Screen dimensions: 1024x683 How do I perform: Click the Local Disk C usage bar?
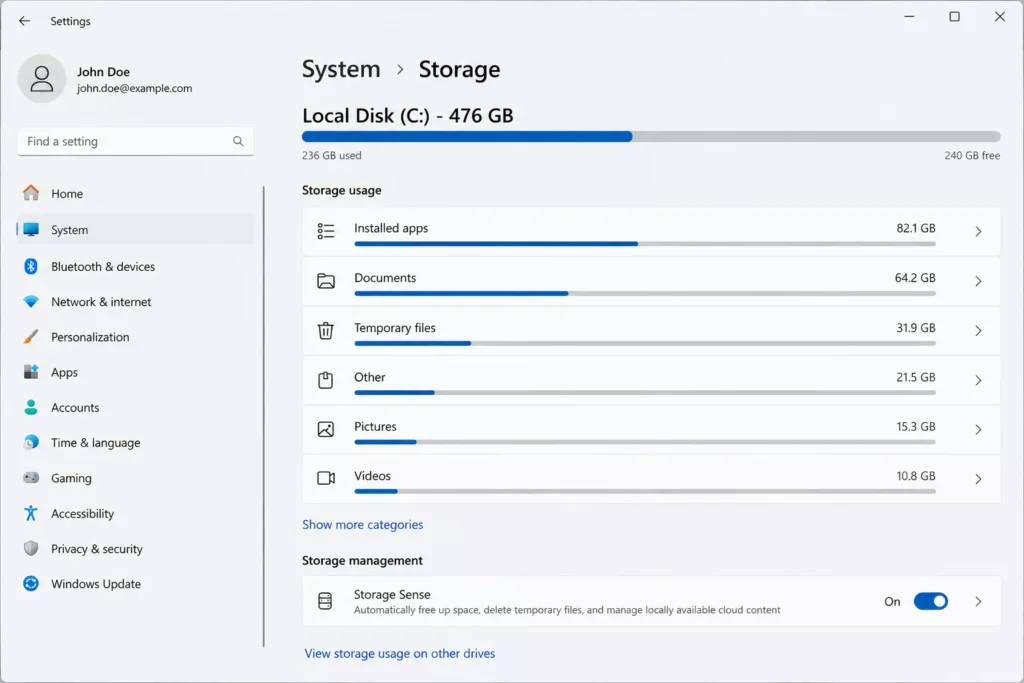[x=651, y=136]
